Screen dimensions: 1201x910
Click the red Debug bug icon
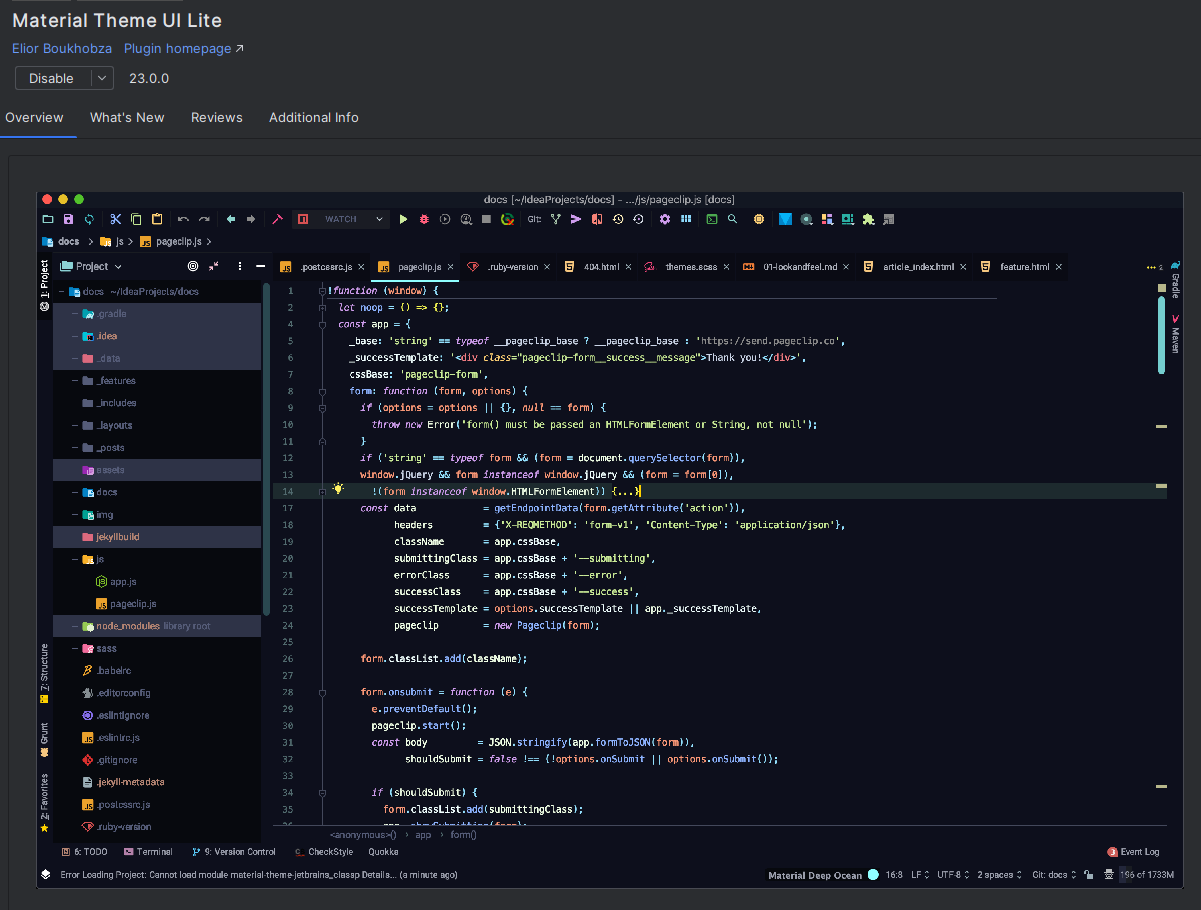click(424, 219)
